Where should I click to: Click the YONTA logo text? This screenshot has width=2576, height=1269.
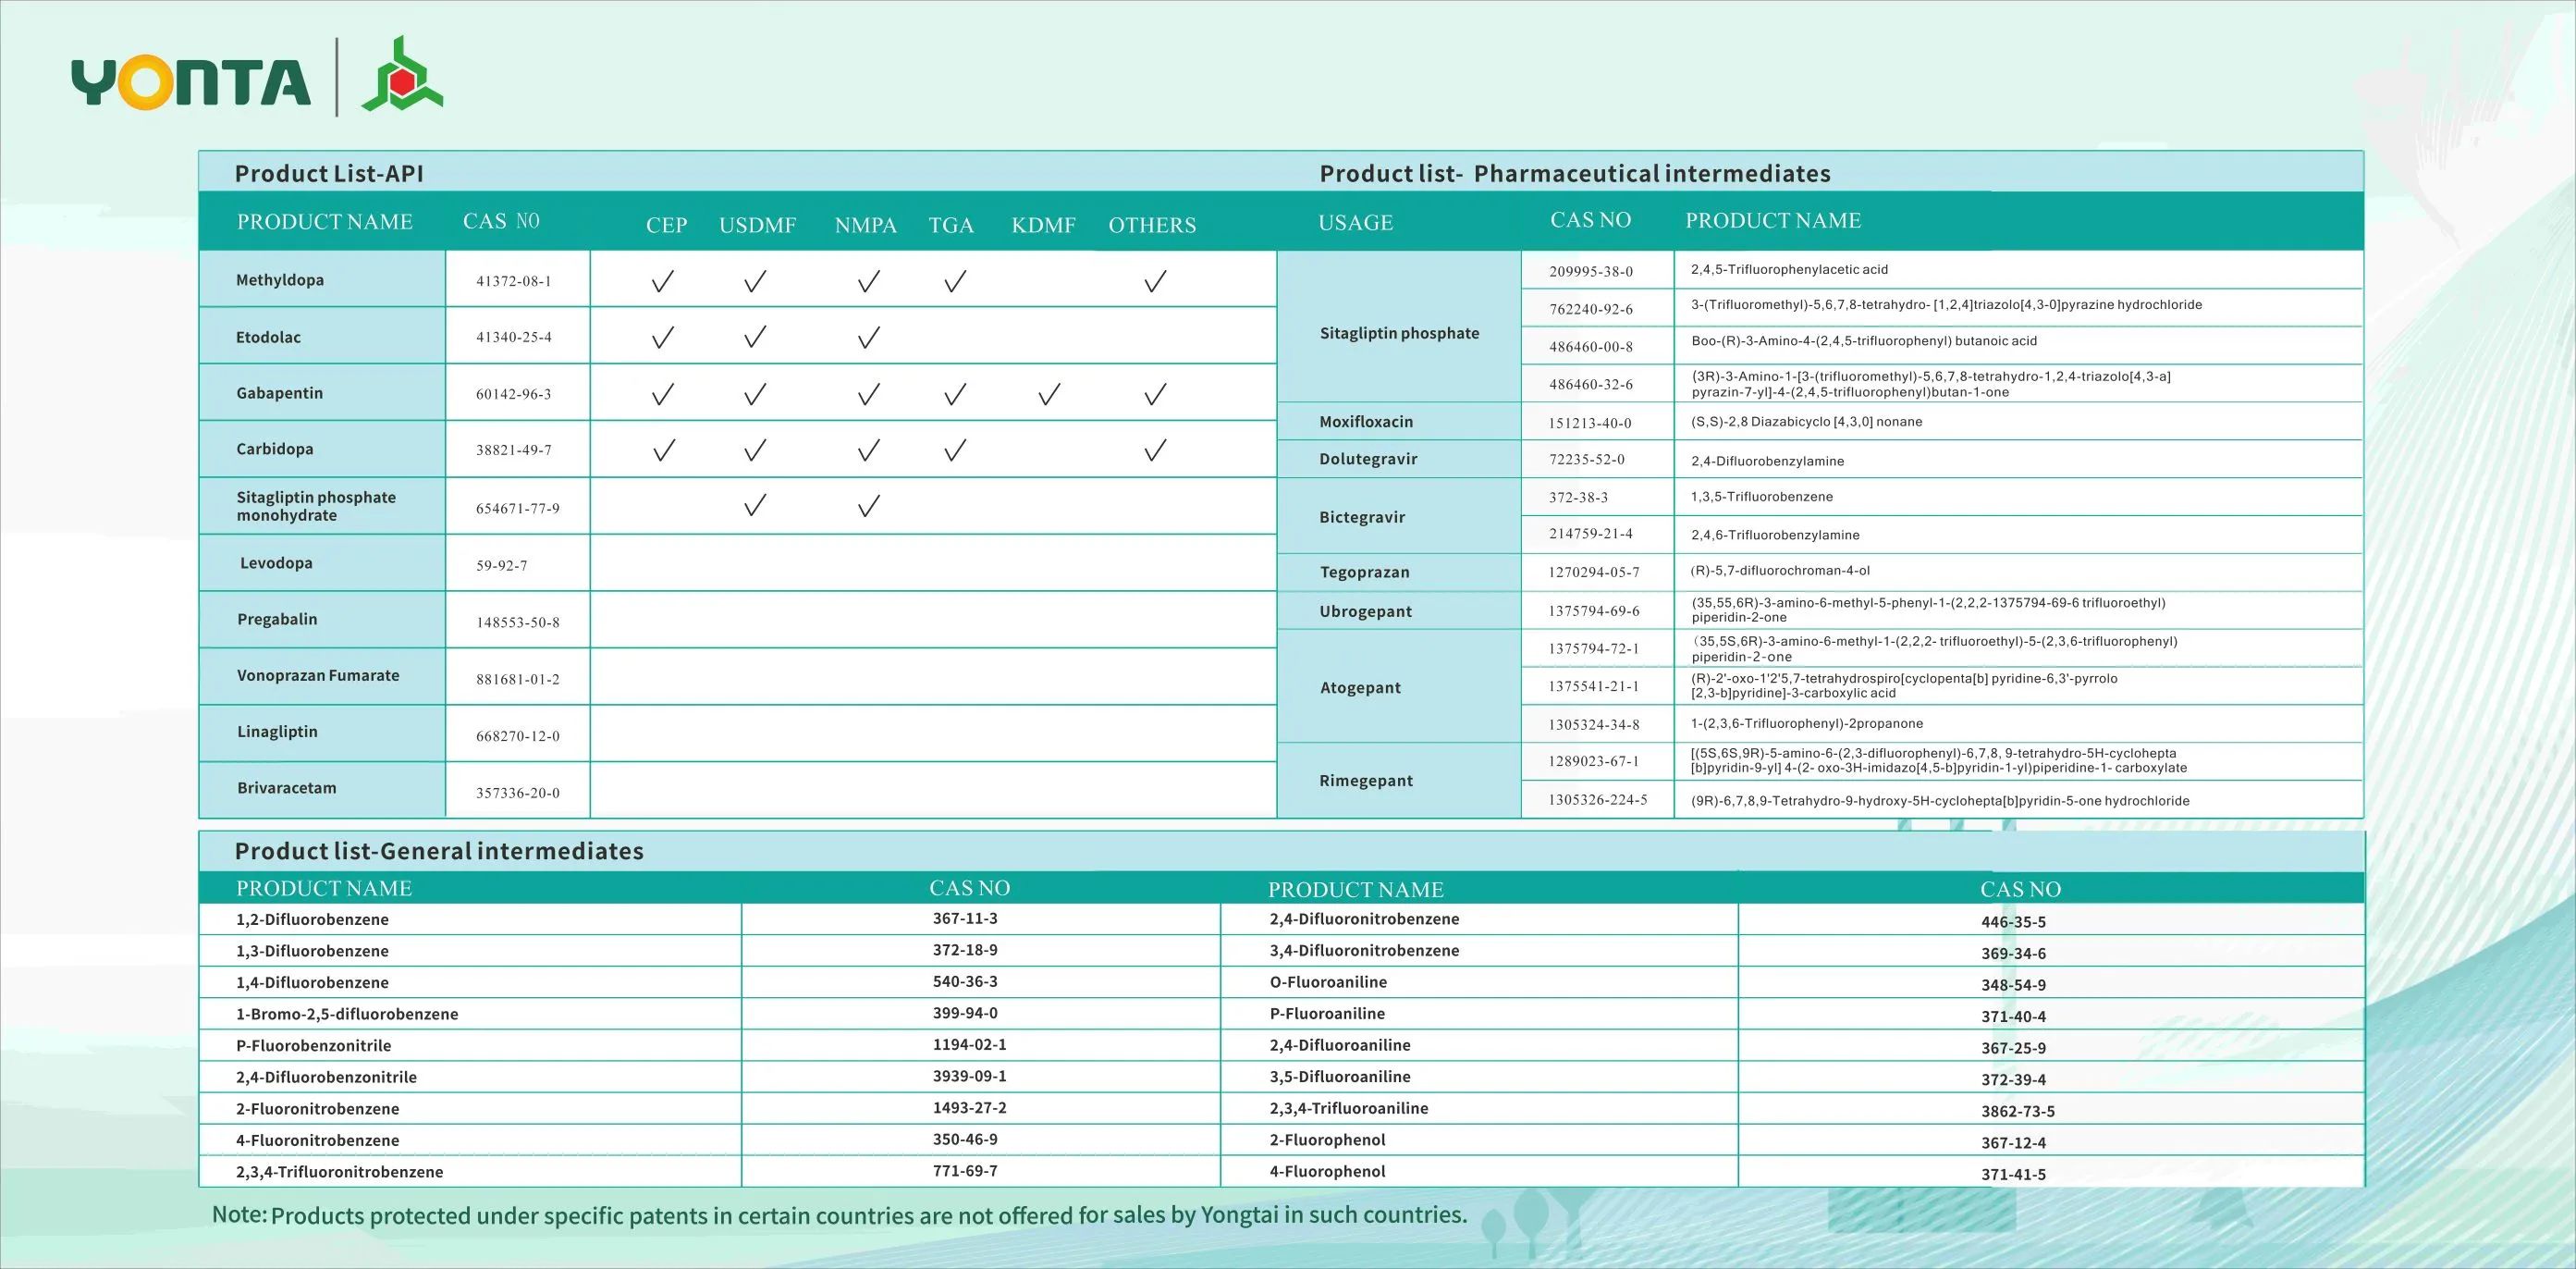click(190, 82)
